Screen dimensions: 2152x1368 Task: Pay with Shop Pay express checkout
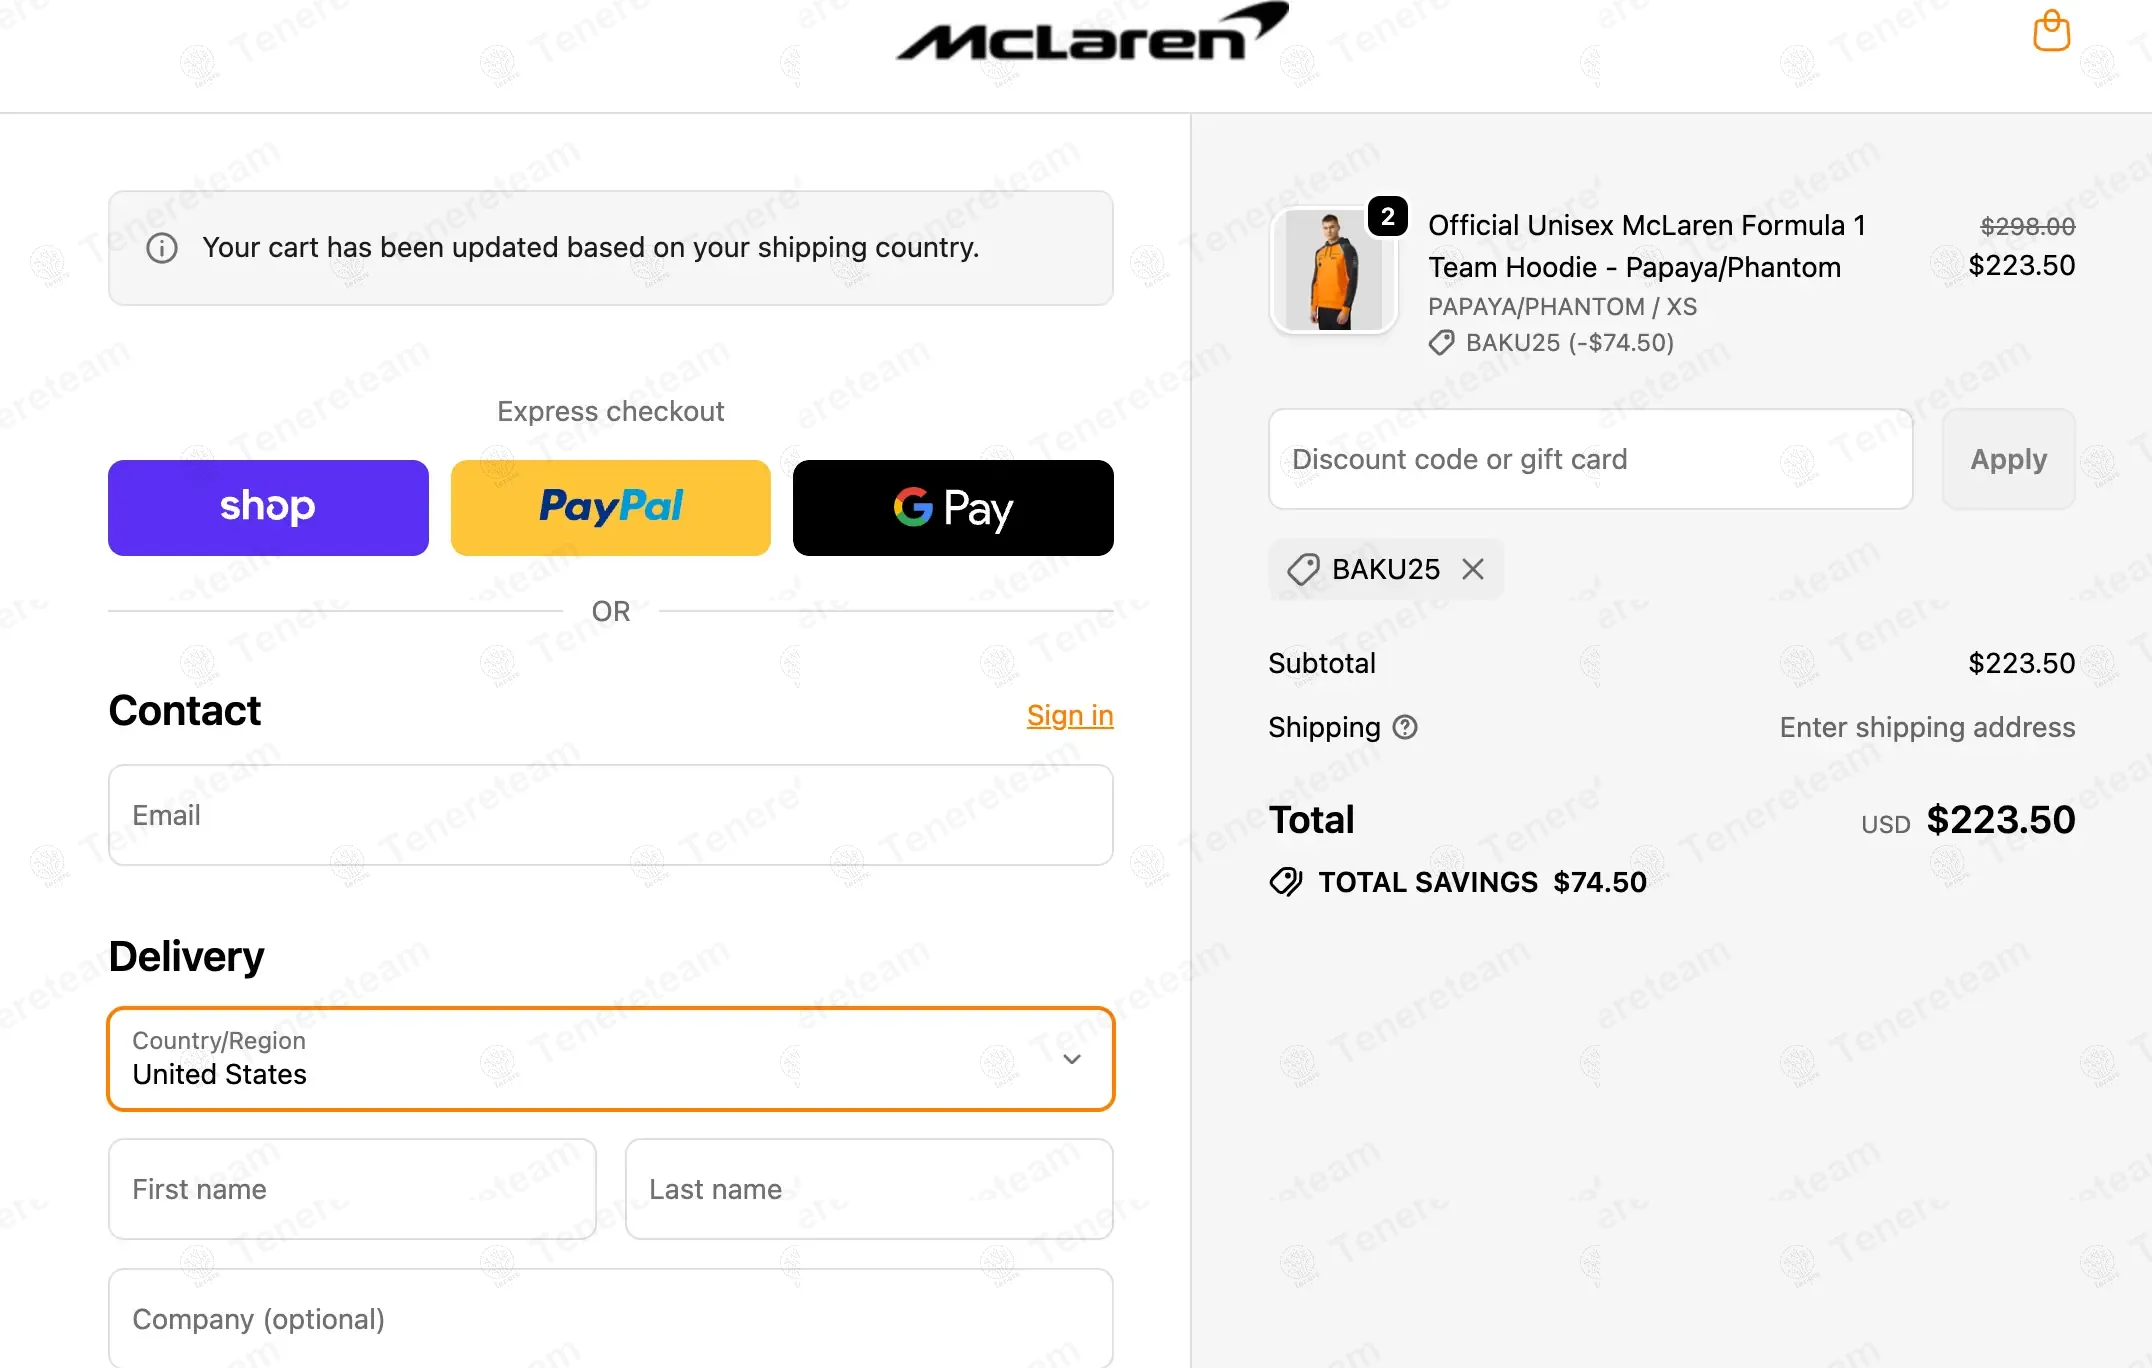pyautogui.click(x=268, y=508)
